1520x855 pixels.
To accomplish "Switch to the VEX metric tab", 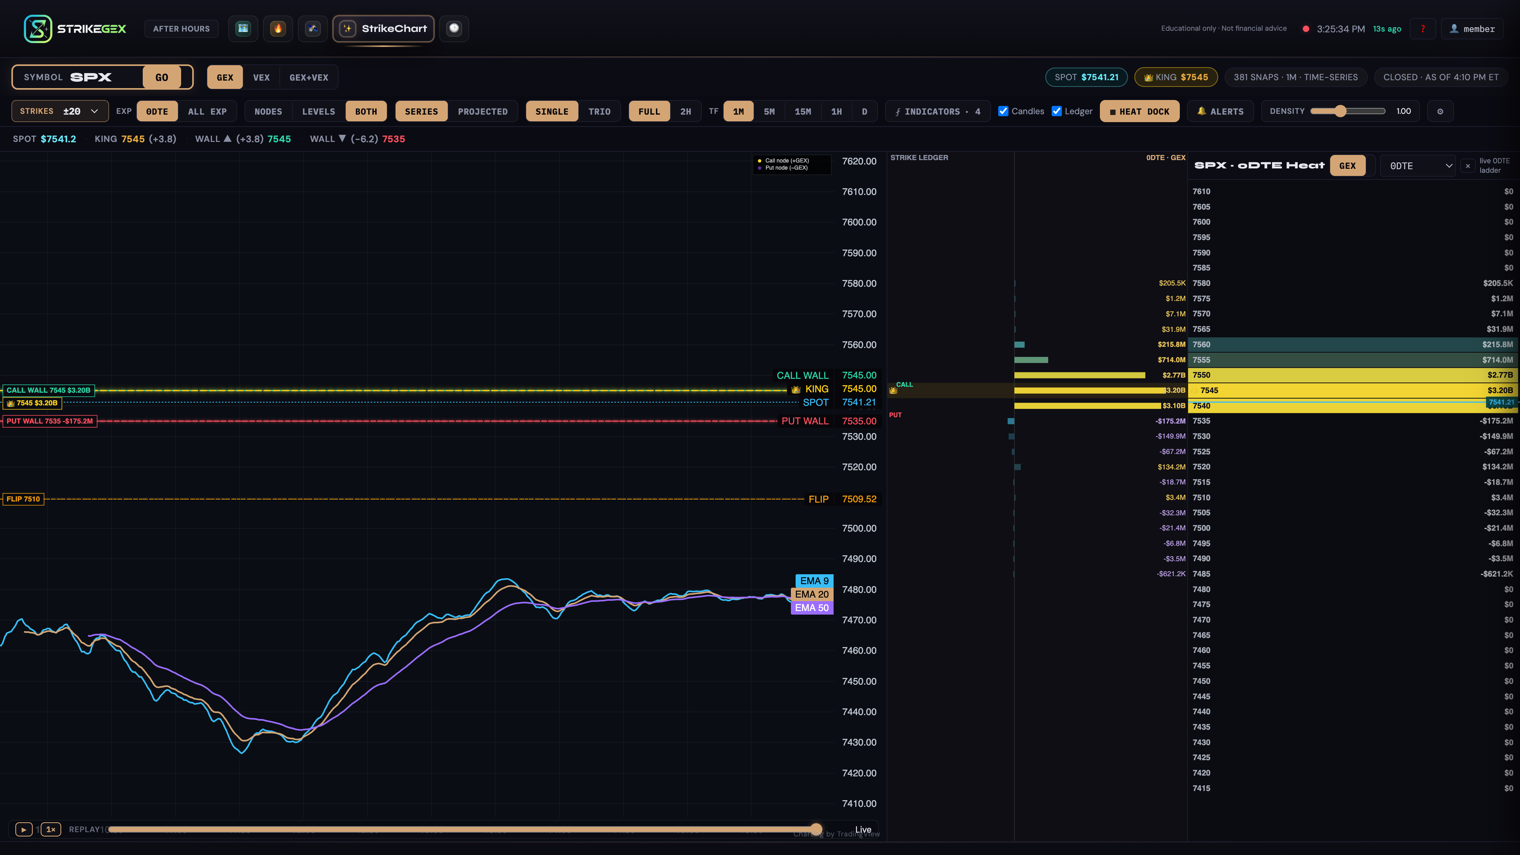I will (261, 77).
